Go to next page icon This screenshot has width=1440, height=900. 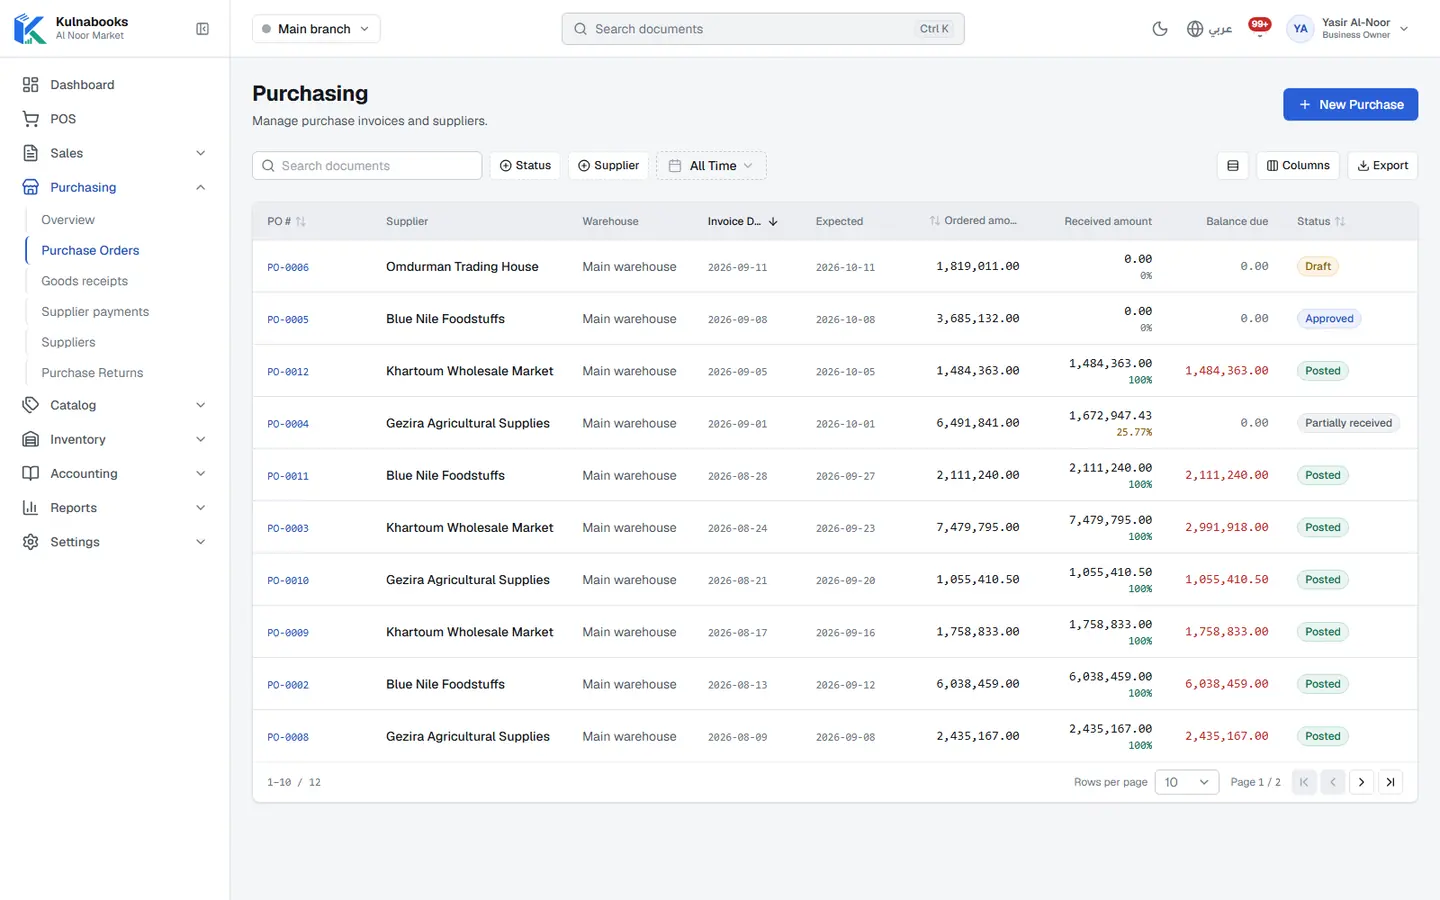[x=1361, y=782]
